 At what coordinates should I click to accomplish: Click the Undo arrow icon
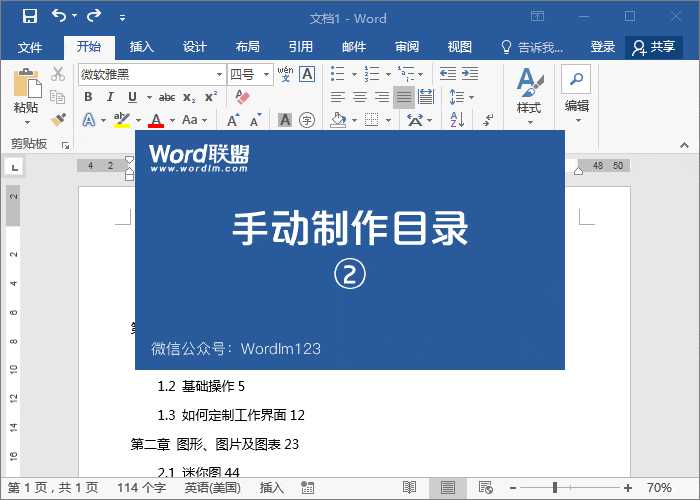(x=59, y=16)
